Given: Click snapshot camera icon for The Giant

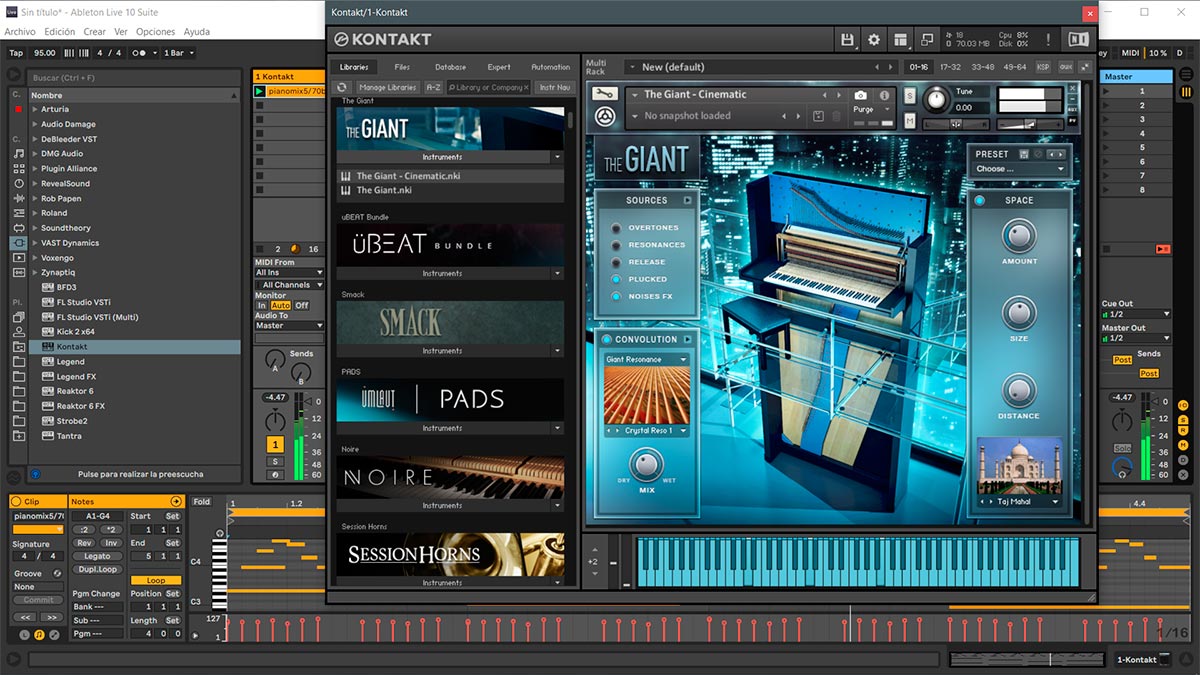Looking at the screenshot, I should [x=861, y=95].
